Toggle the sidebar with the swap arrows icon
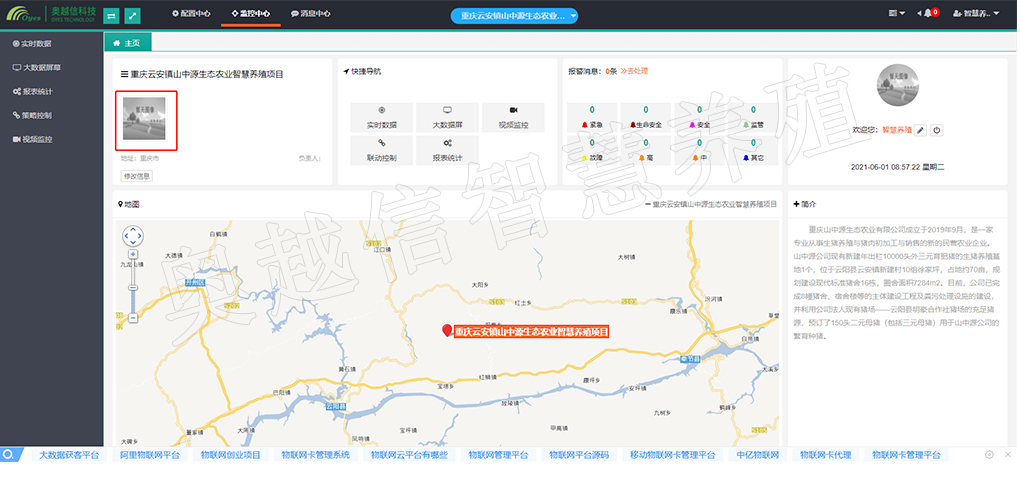Image resolution: width=1020 pixels, height=487 pixels. [x=111, y=16]
